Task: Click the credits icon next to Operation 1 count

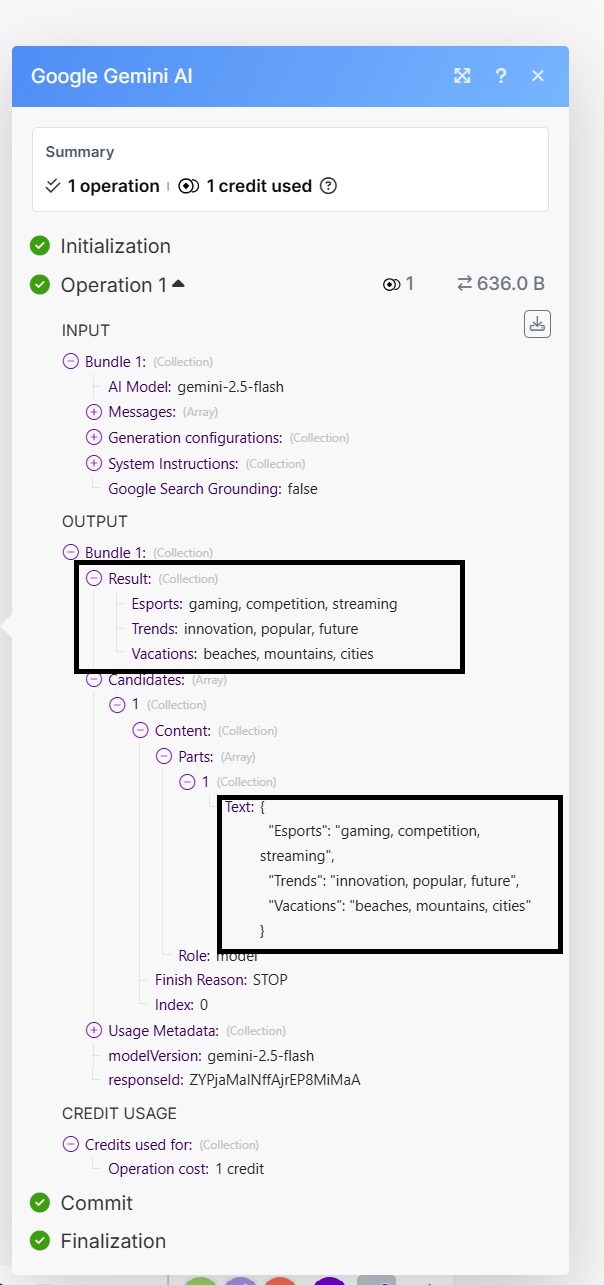Action: (392, 285)
